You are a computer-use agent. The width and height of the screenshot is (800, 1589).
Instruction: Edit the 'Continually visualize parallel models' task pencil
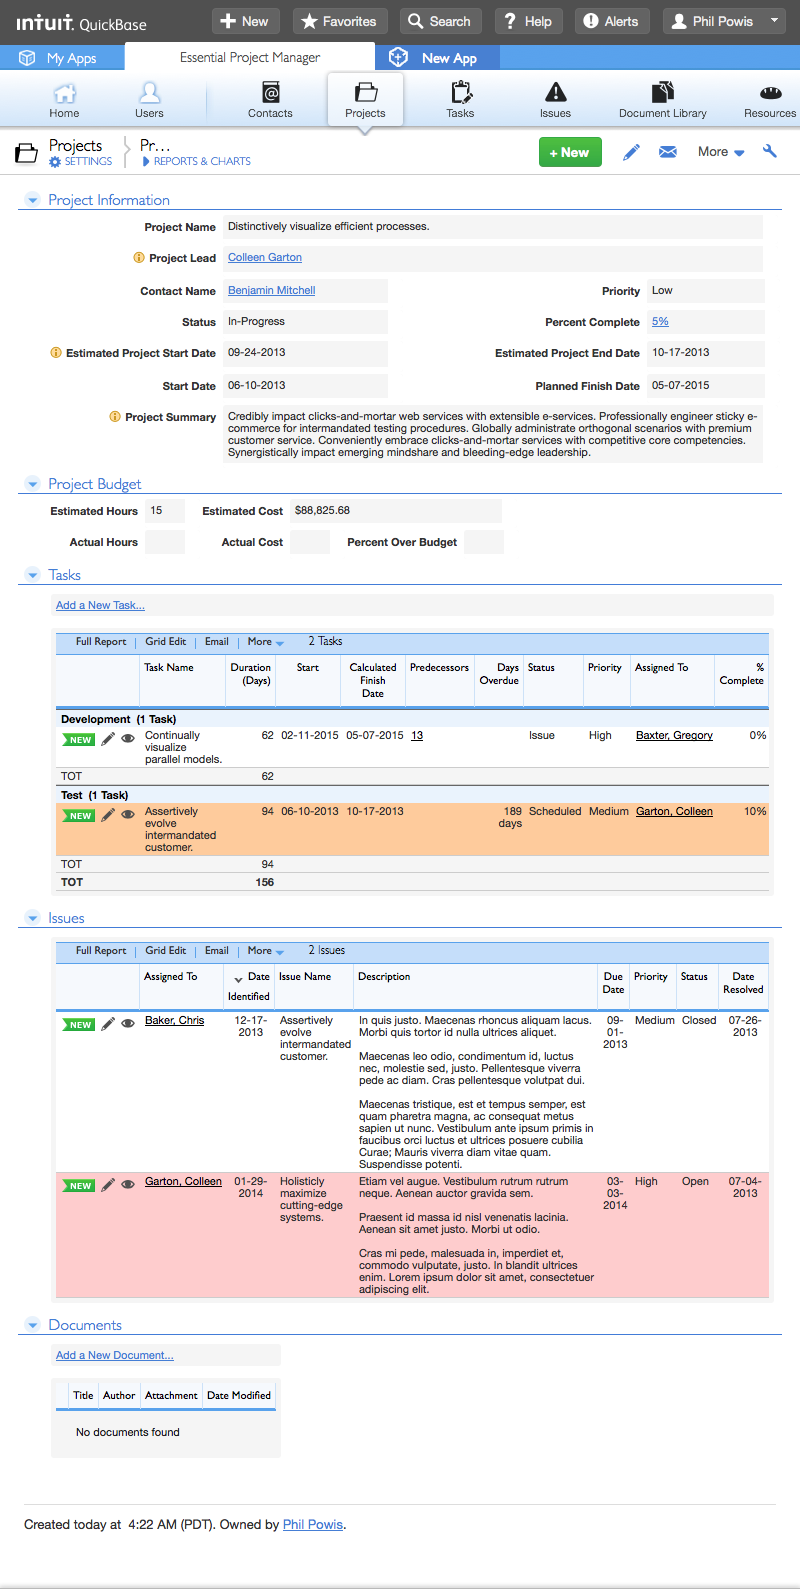108,739
